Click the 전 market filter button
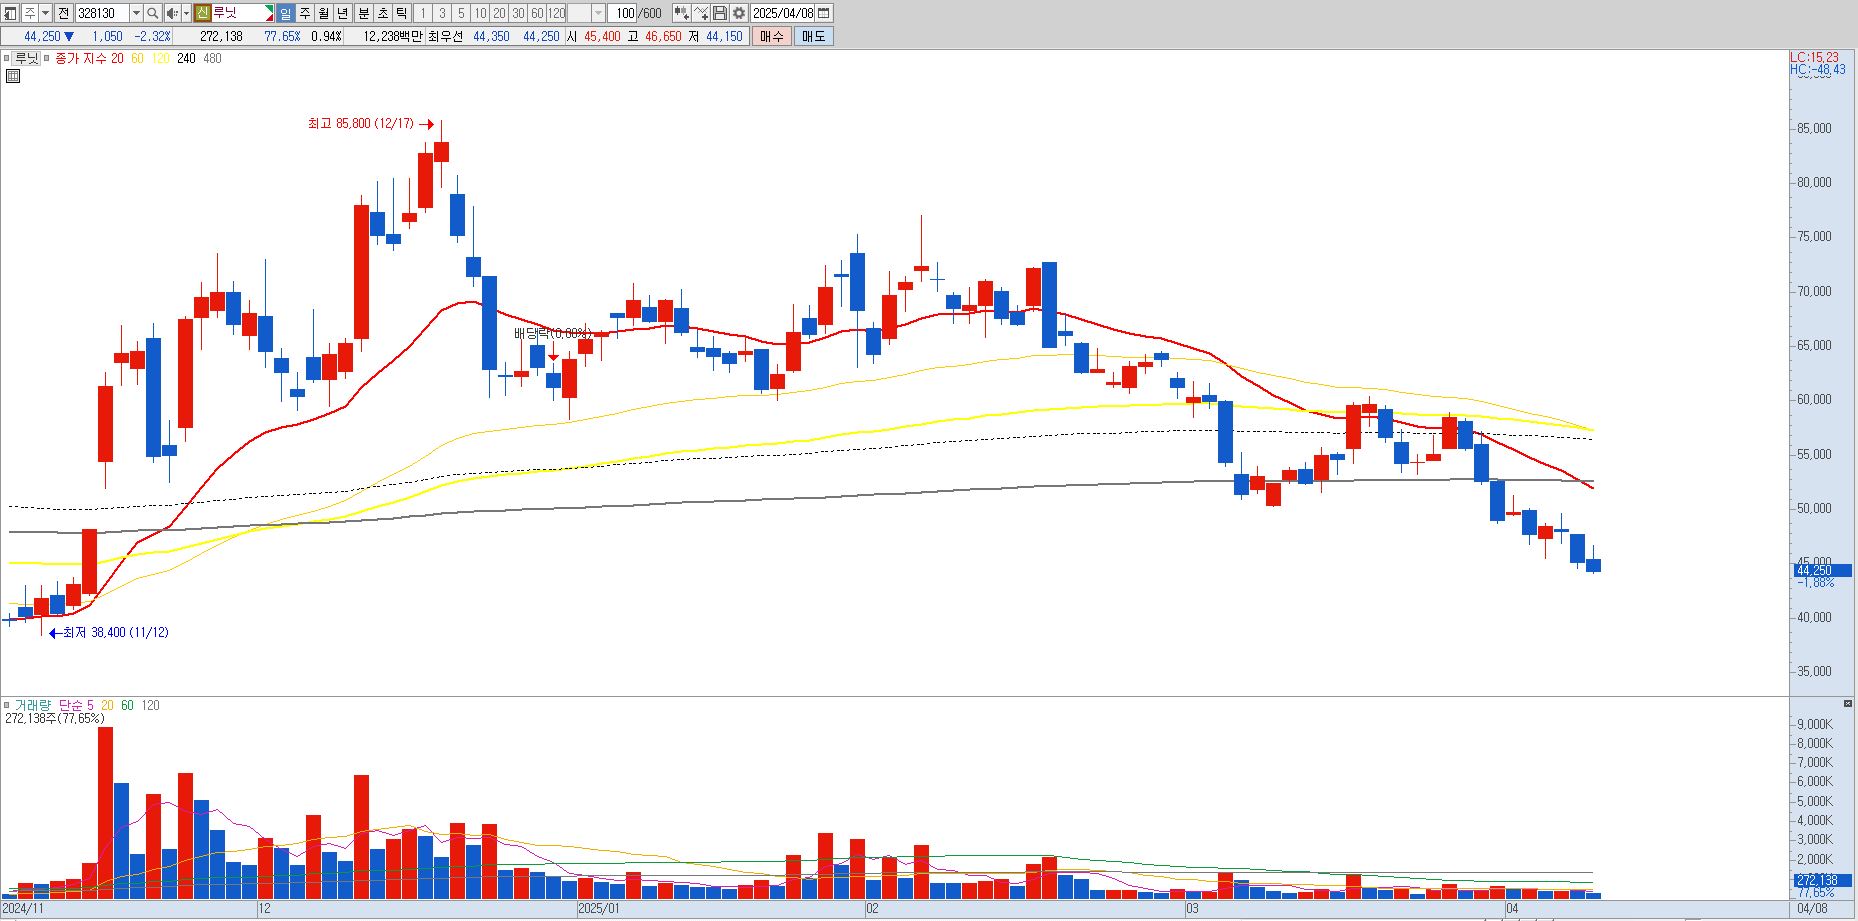 tap(63, 13)
